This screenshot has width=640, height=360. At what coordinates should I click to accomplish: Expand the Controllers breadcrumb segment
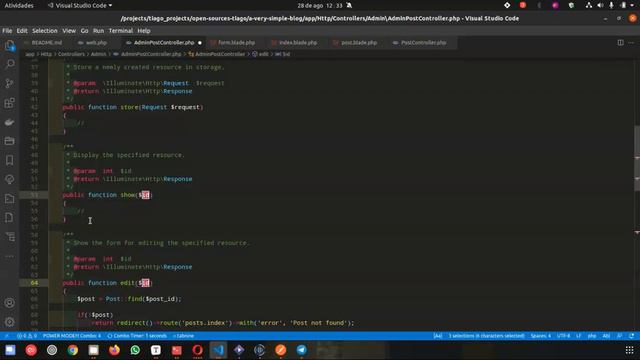pos(71,54)
